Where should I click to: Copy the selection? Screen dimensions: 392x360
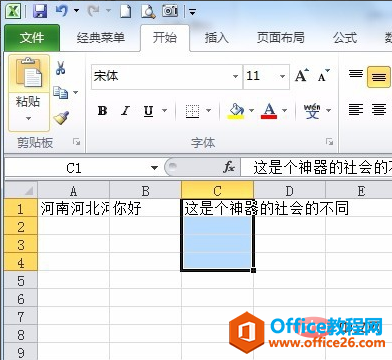click(x=60, y=92)
